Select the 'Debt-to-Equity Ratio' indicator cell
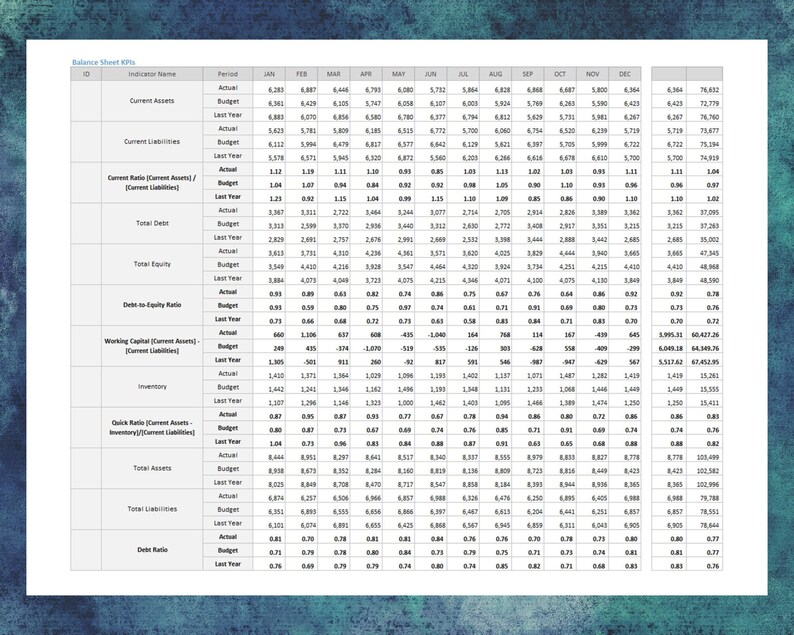The height and width of the screenshot is (635, 794). [x=152, y=305]
